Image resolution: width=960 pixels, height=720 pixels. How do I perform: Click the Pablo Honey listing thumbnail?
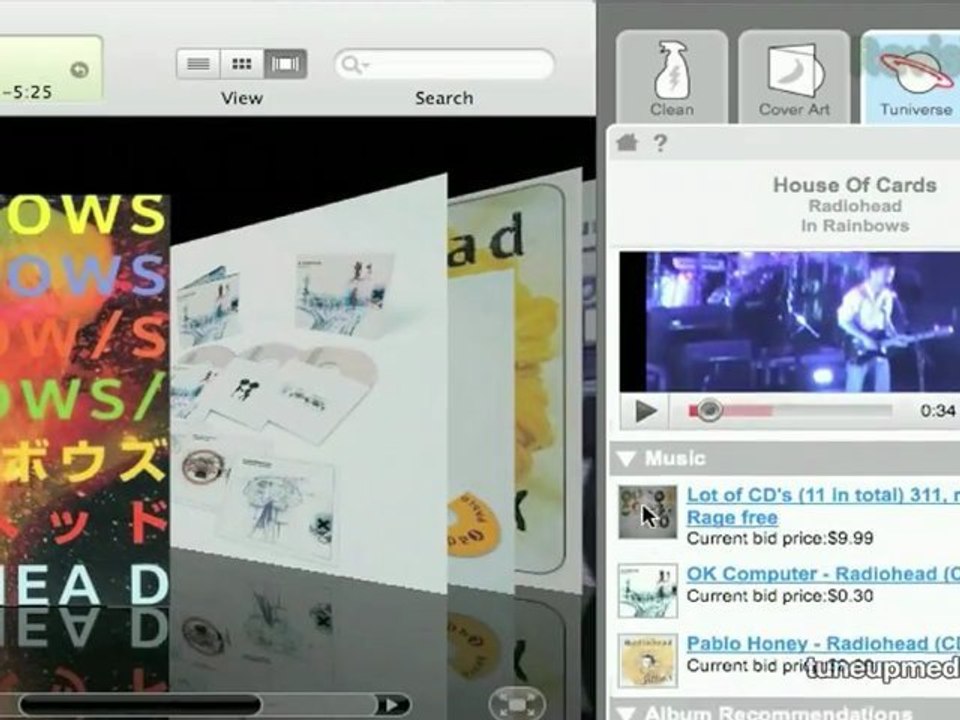[x=648, y=661]
